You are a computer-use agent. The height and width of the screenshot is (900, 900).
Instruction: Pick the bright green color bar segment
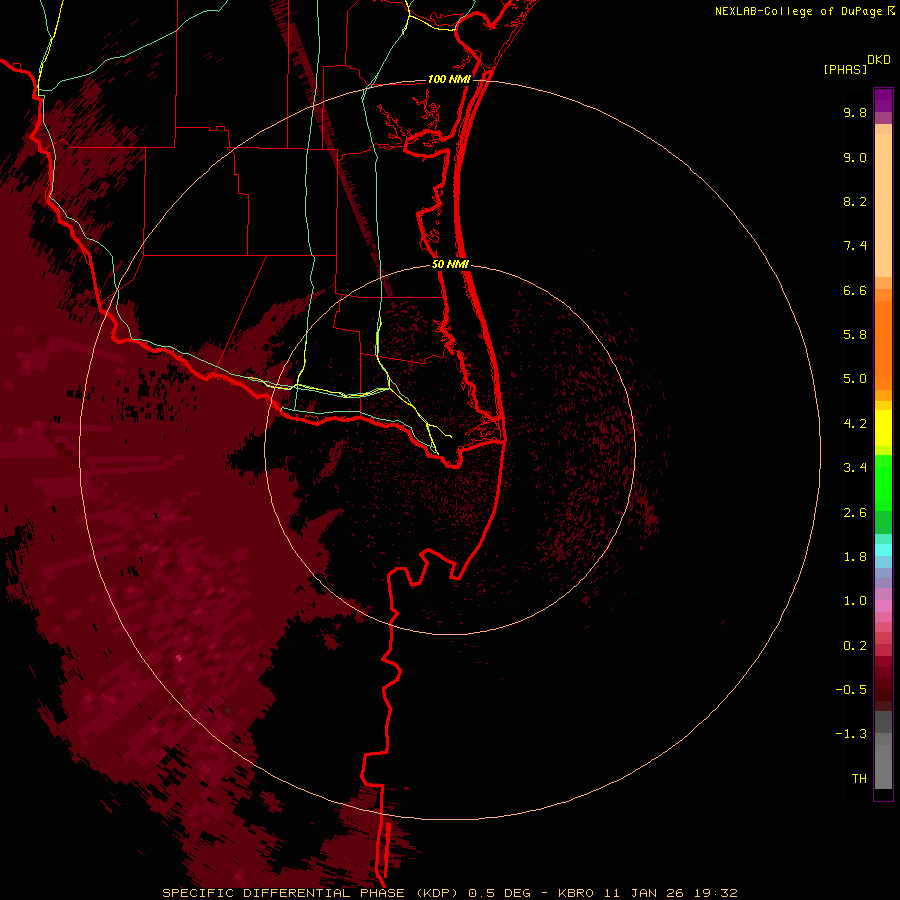(883, 483)
